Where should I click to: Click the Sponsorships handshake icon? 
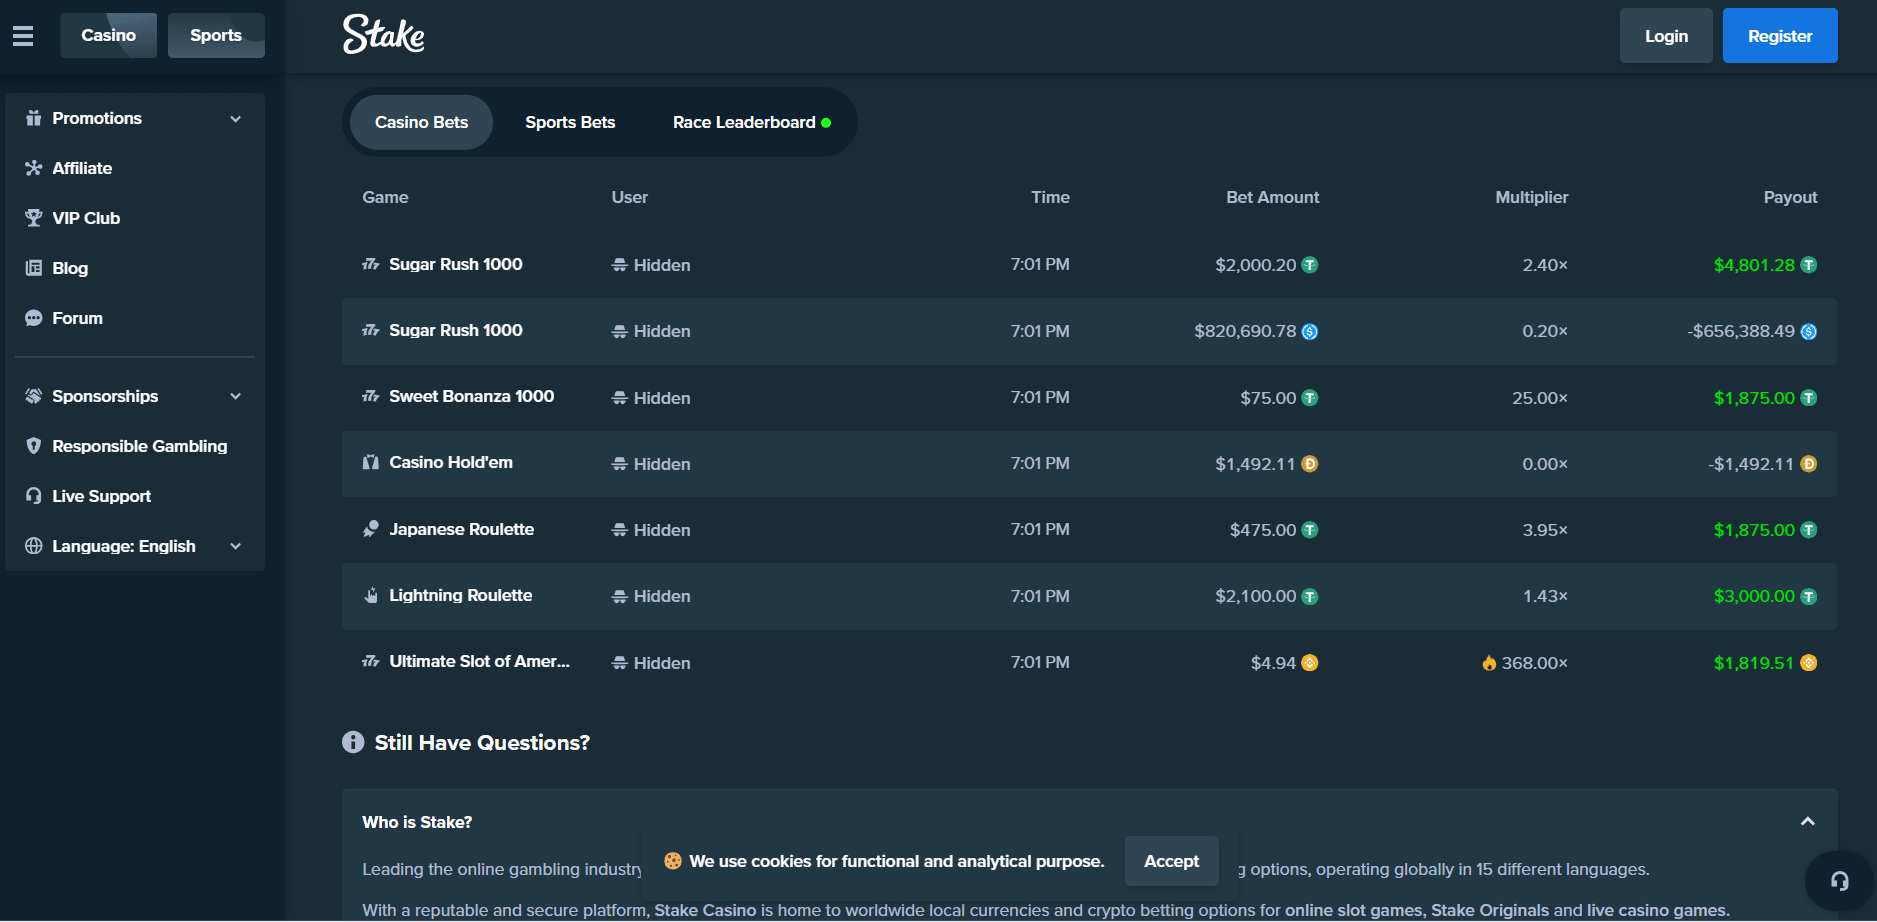pos(34,396)
